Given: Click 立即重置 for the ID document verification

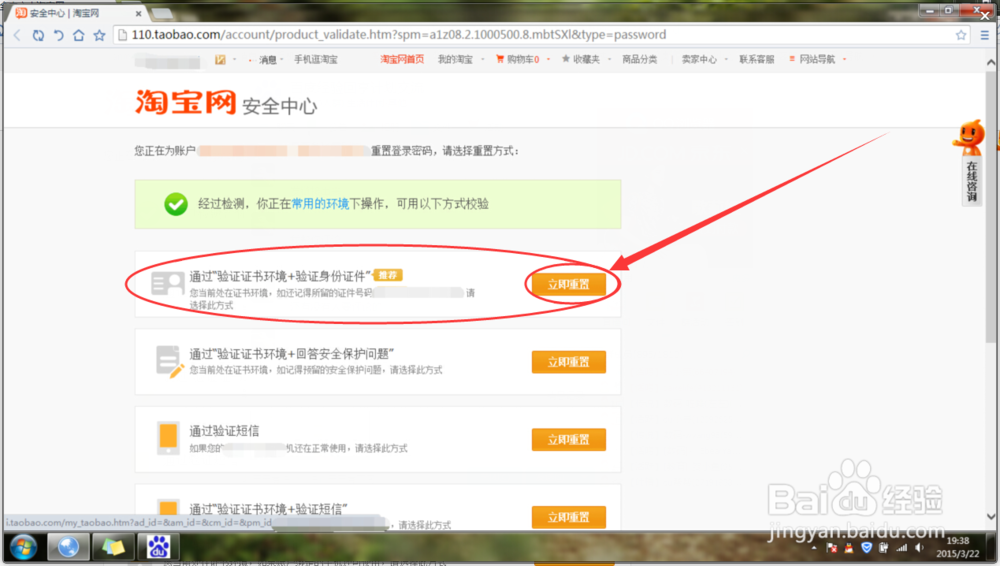Looking at the screenshot, I should tap(568, 285).
